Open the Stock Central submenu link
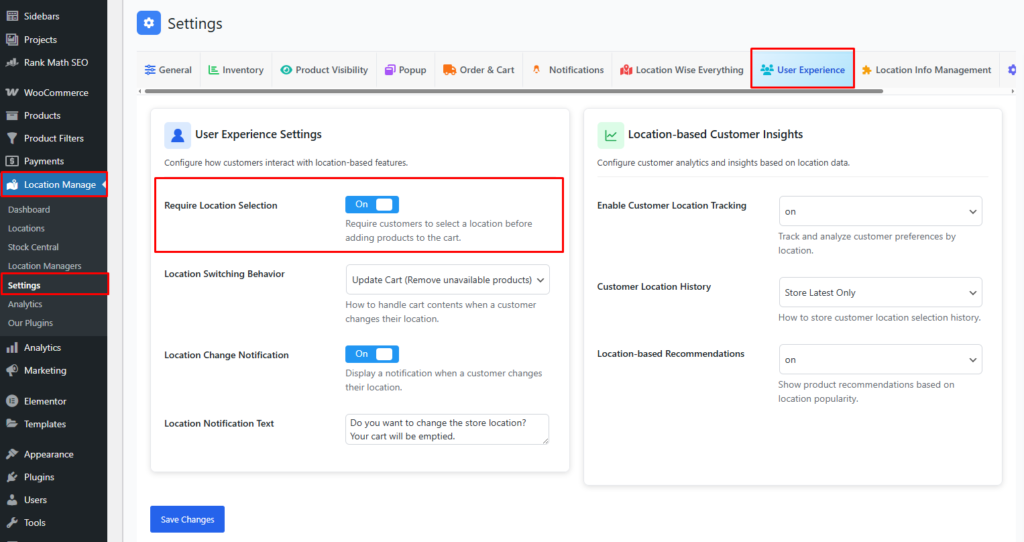Viewport: 1024px width, 542px height. 33,247
